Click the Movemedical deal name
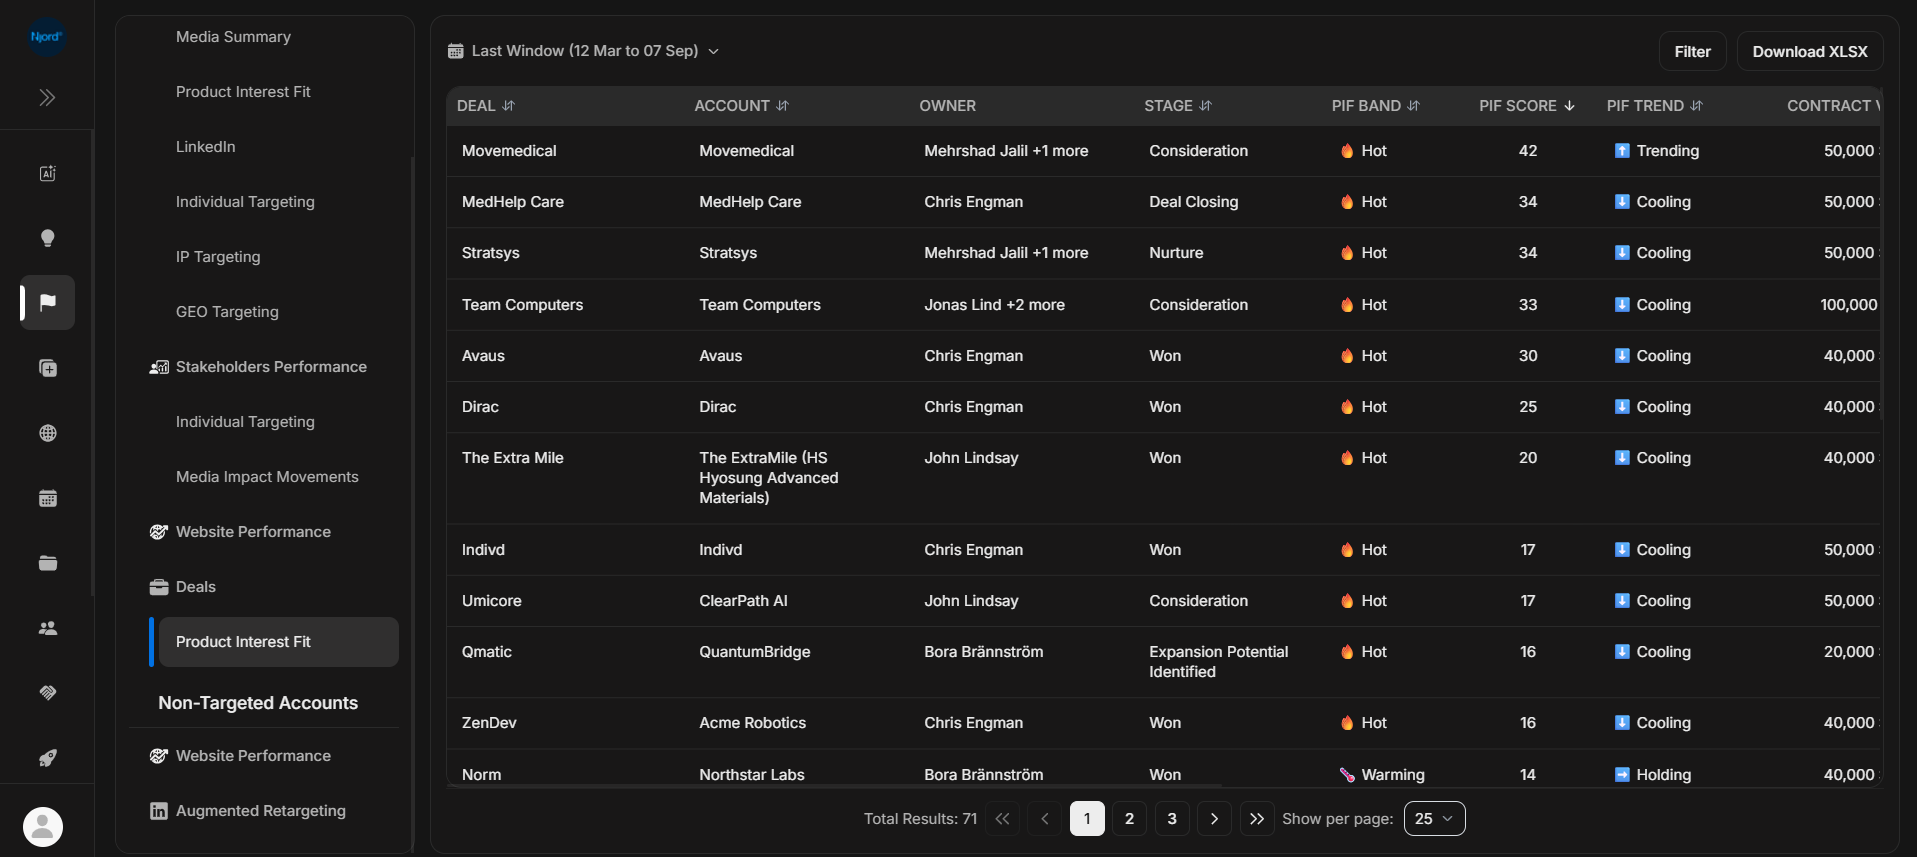Viewport: 1917px width, 857px height. (509, 151)
